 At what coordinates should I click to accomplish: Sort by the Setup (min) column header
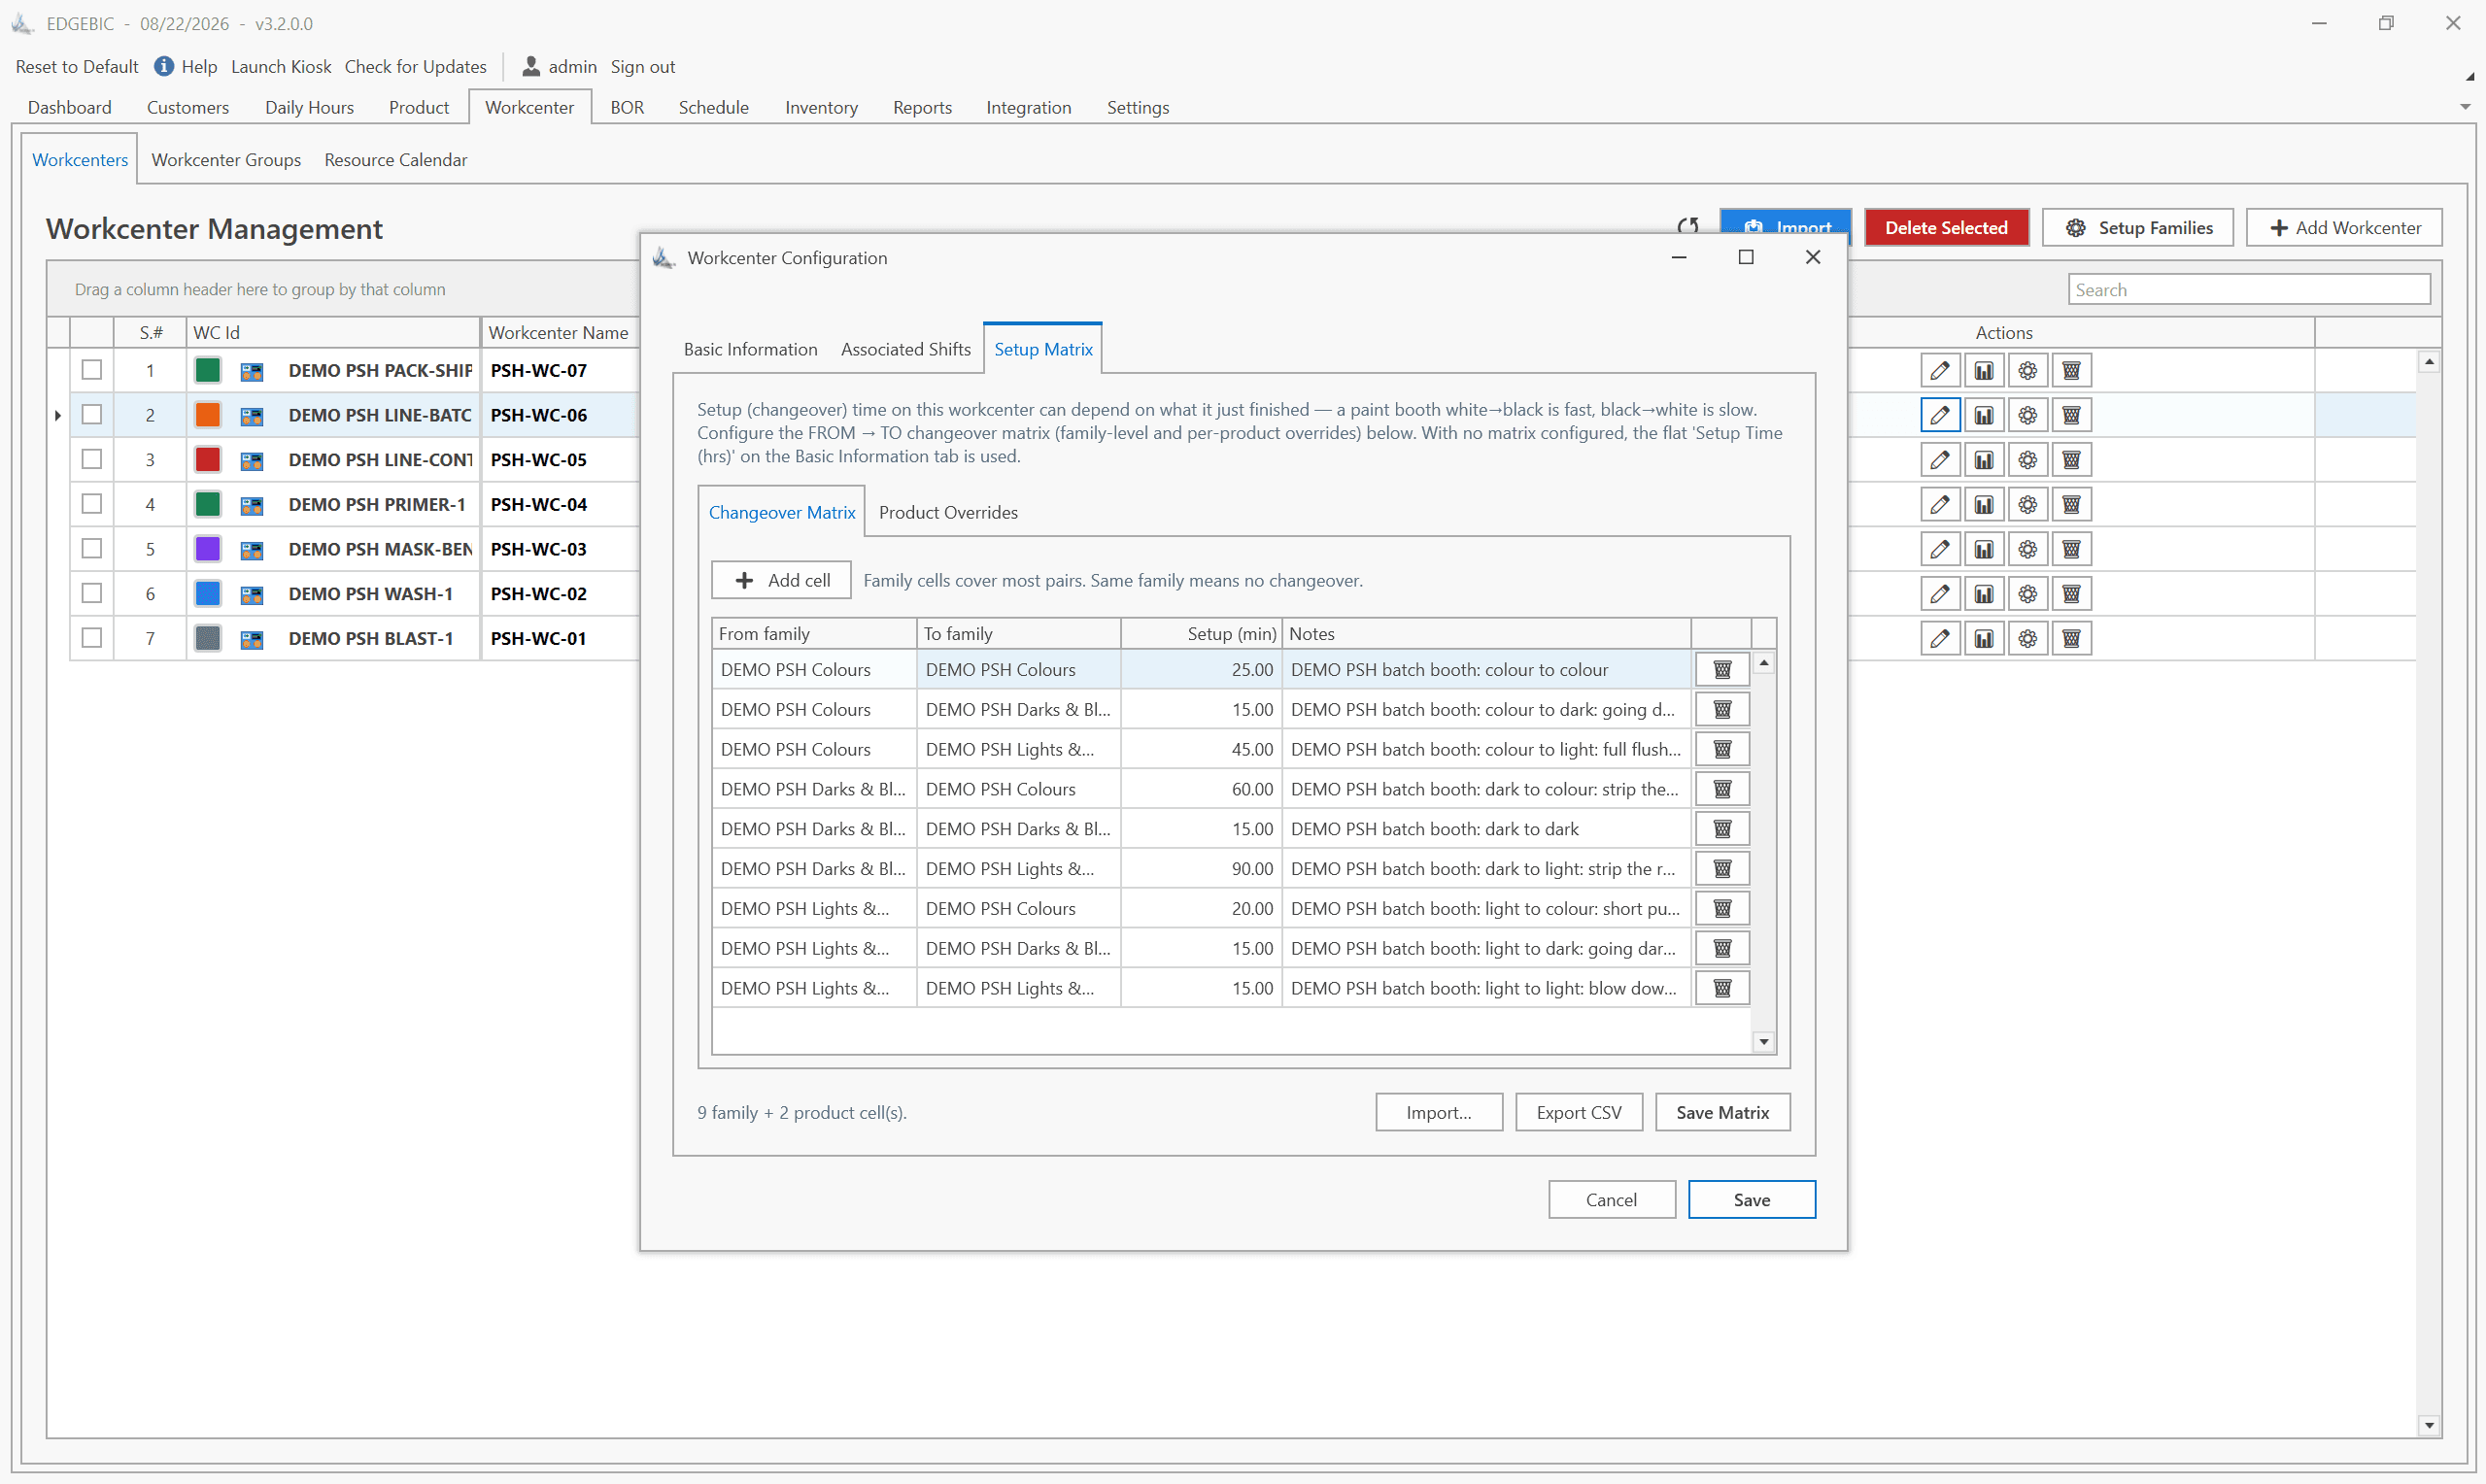tap(1201, 634)
